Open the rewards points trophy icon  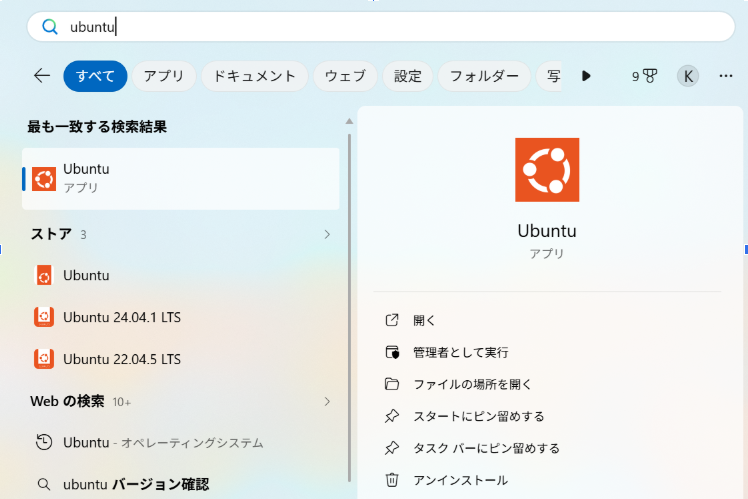[x=644, y=76]
